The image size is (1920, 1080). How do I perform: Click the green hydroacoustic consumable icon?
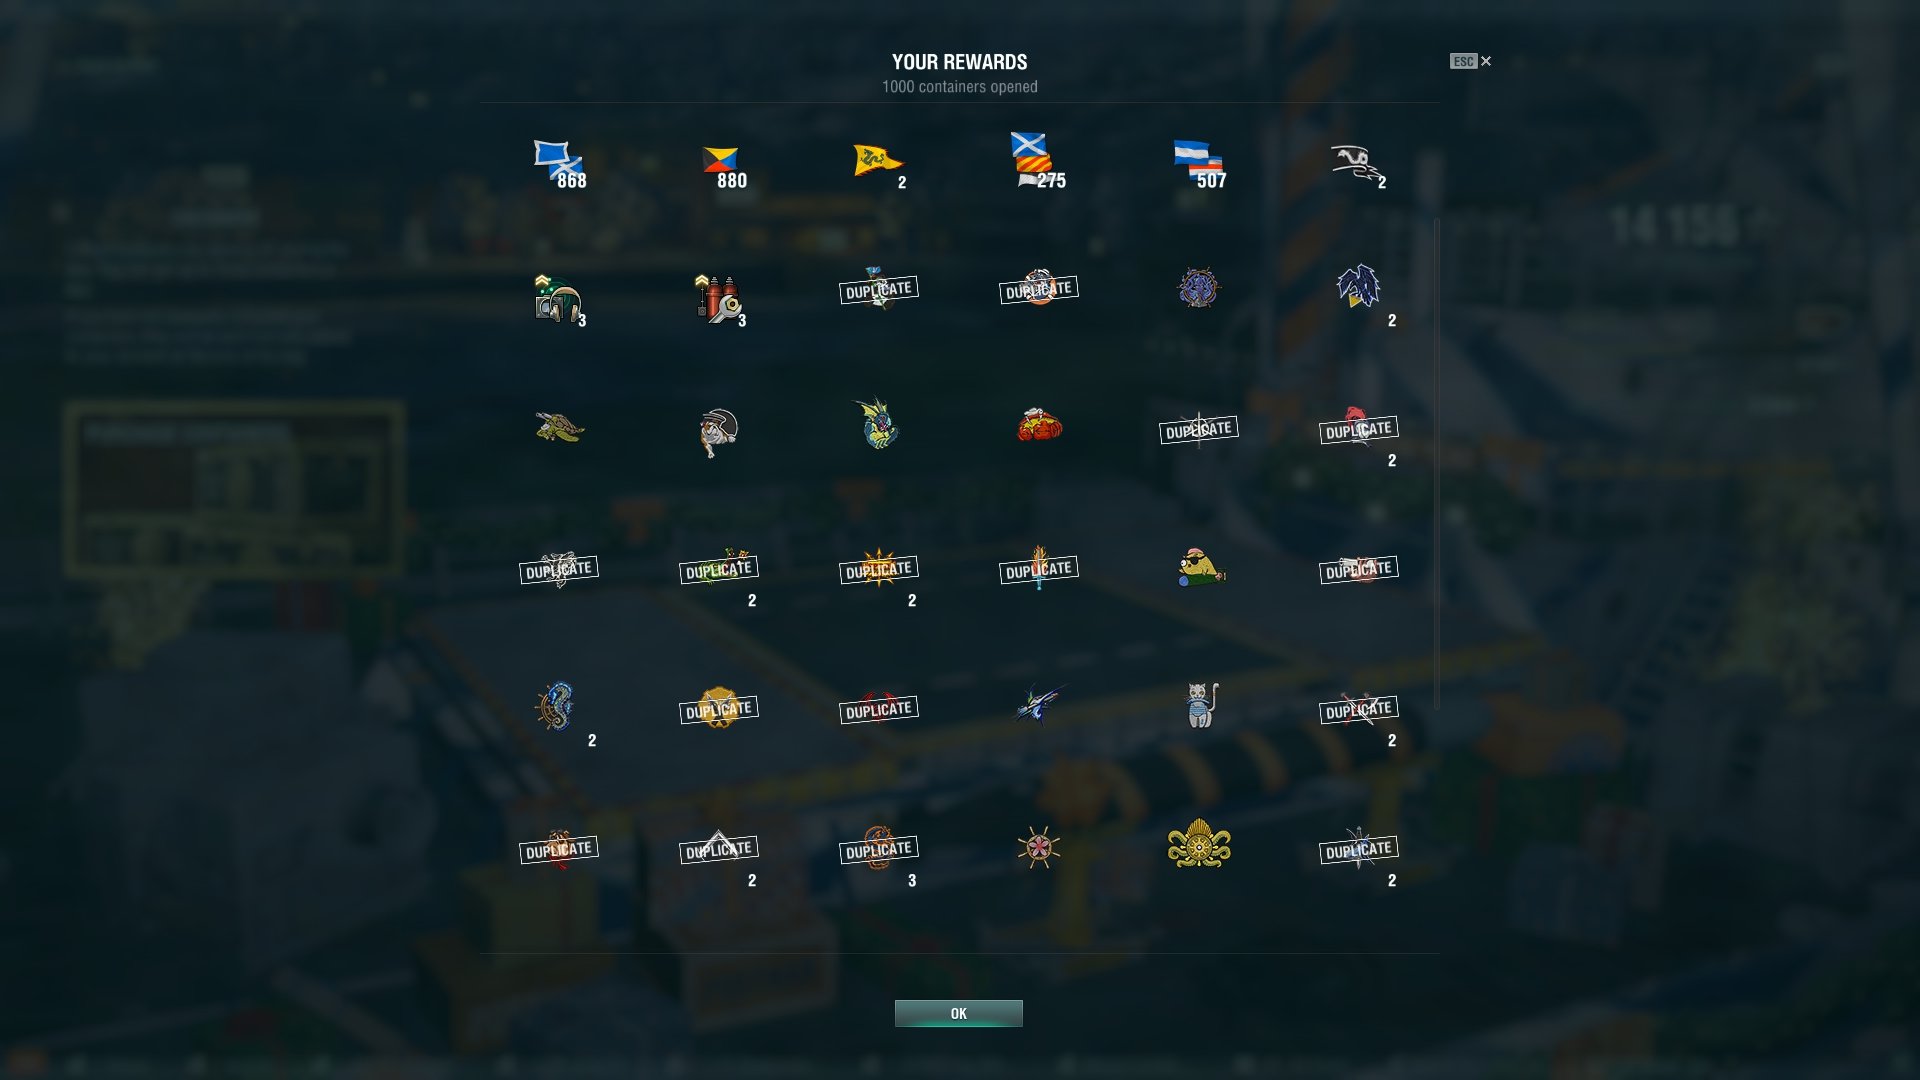click(x=558, y=298)
